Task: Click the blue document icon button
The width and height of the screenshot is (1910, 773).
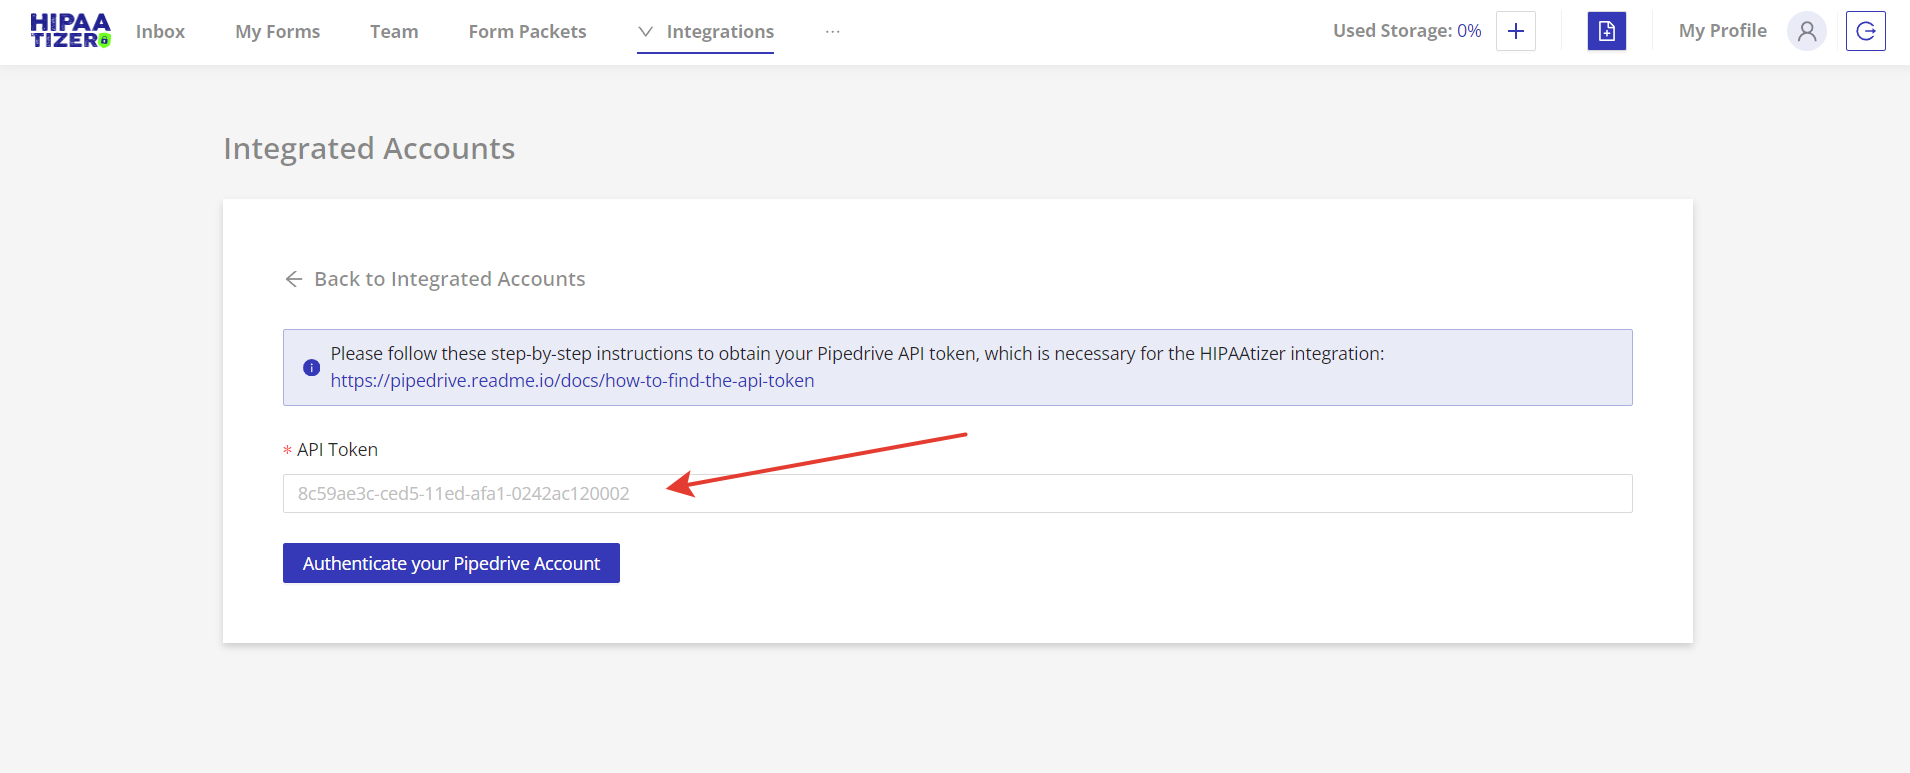Action: tap(1606, 31)
